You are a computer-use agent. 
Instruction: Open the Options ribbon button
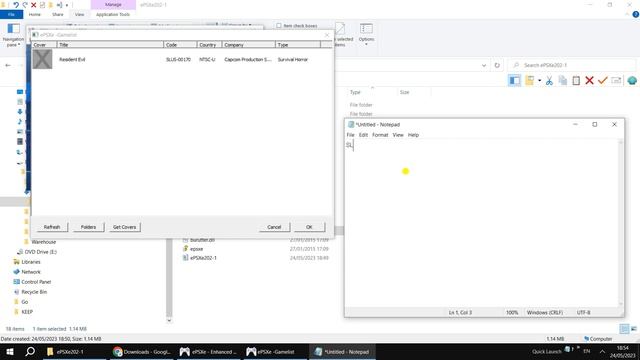pos(366,34)
